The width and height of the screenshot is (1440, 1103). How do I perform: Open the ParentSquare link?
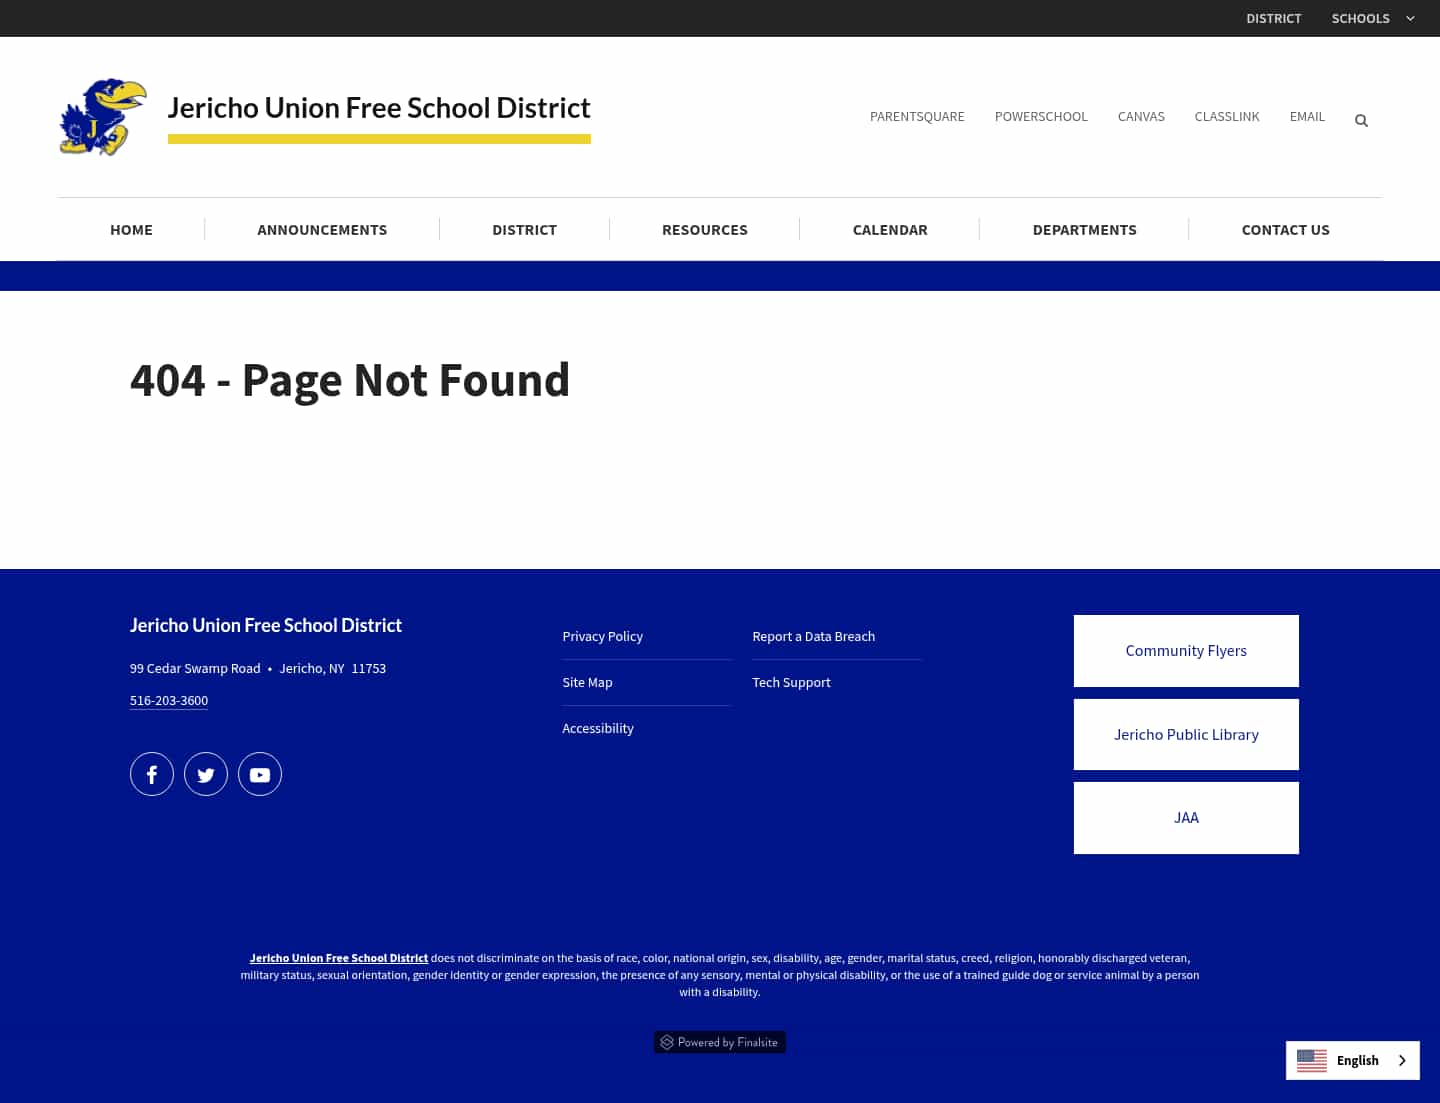coord(917,116)
